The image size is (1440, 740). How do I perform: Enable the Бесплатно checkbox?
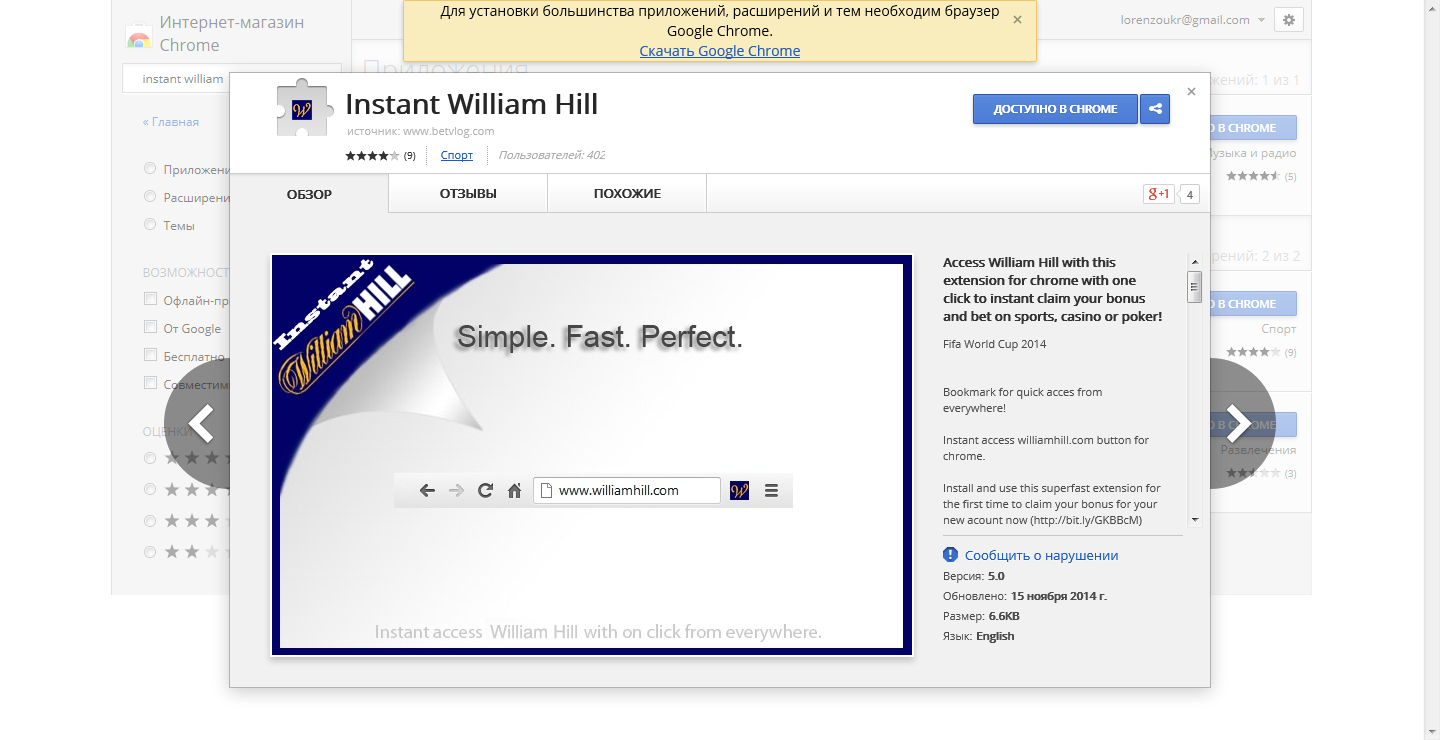150,355
